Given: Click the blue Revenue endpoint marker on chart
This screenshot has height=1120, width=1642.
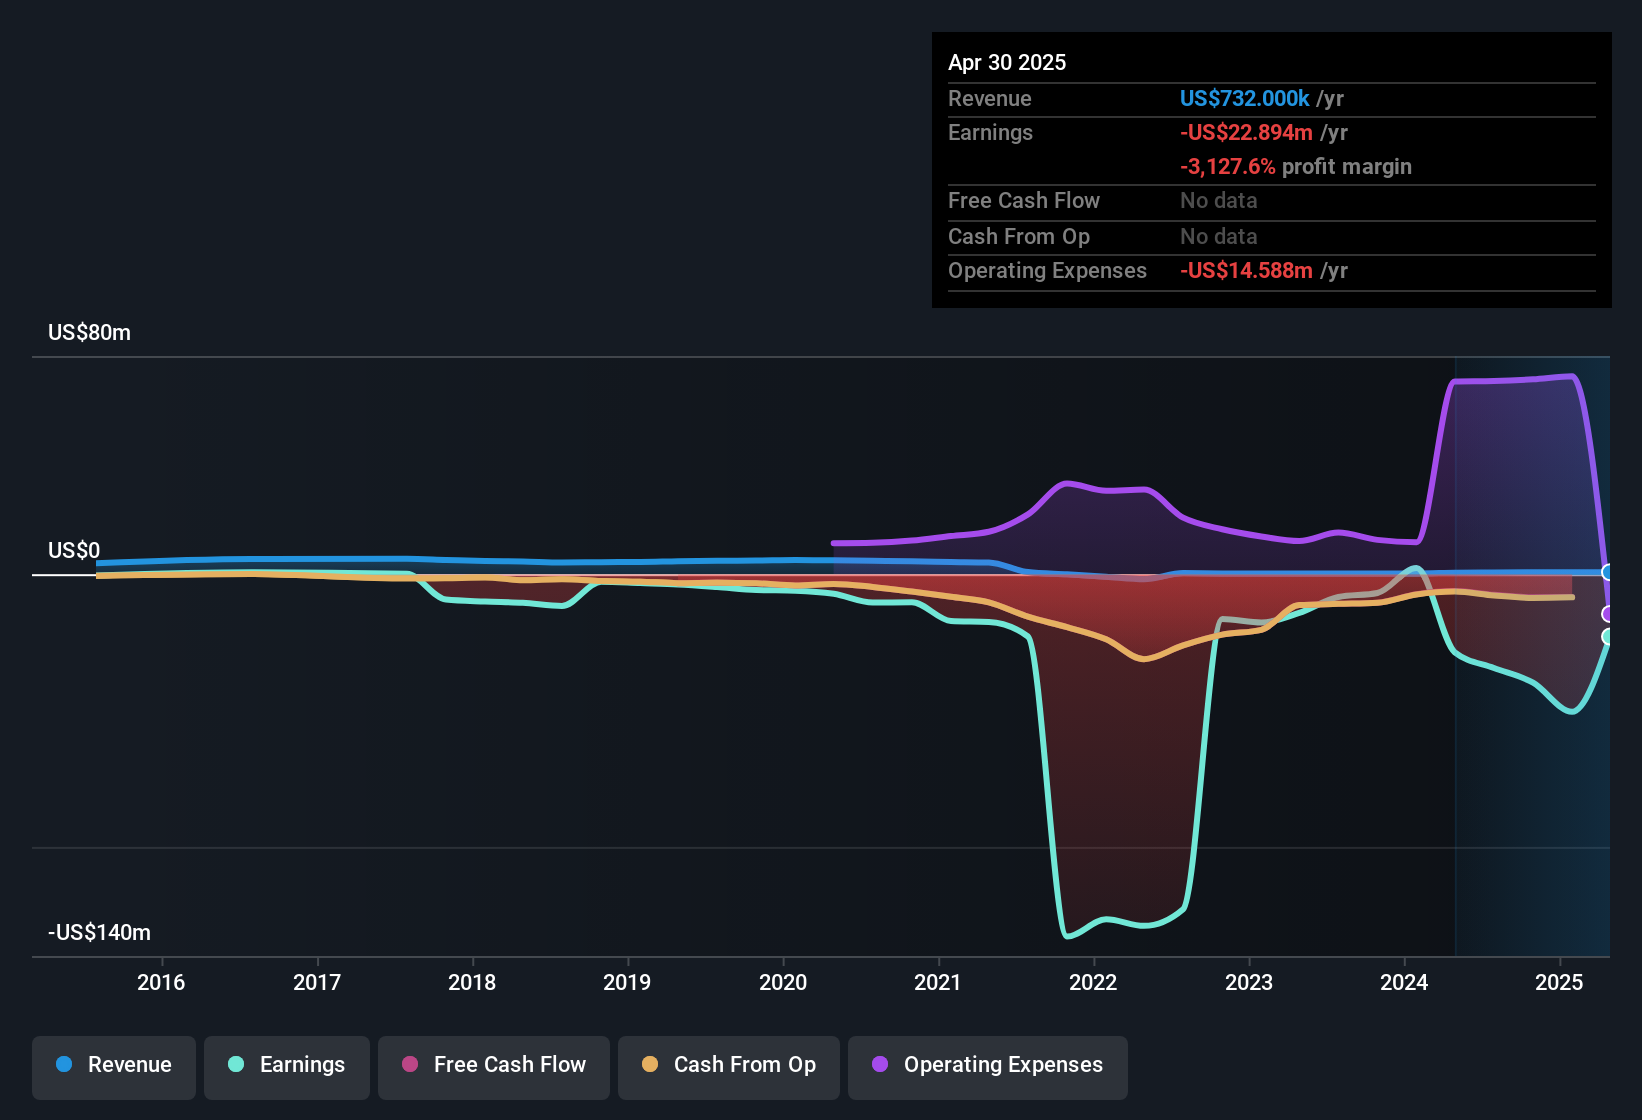Looking at the screenshot, I should 1608,572.
